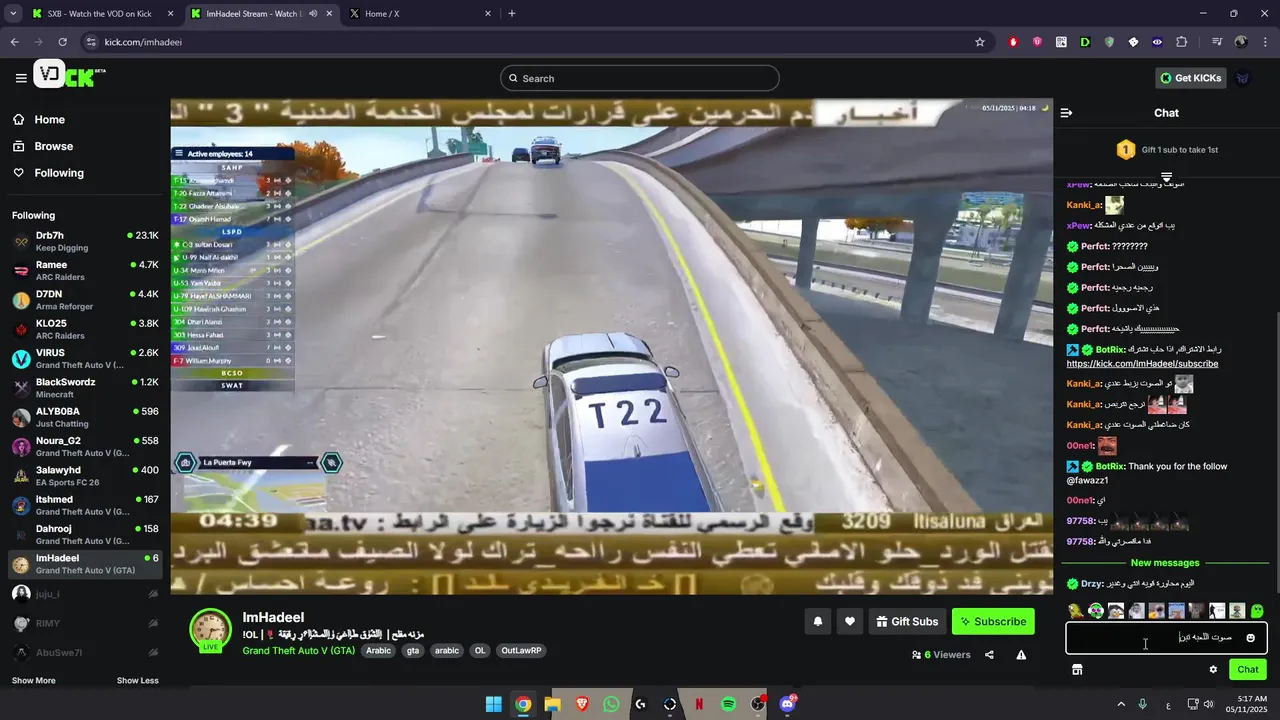Click Show Less in sidebar
This screenshot has width=1280, height=720.
click(x=137, y=681)
